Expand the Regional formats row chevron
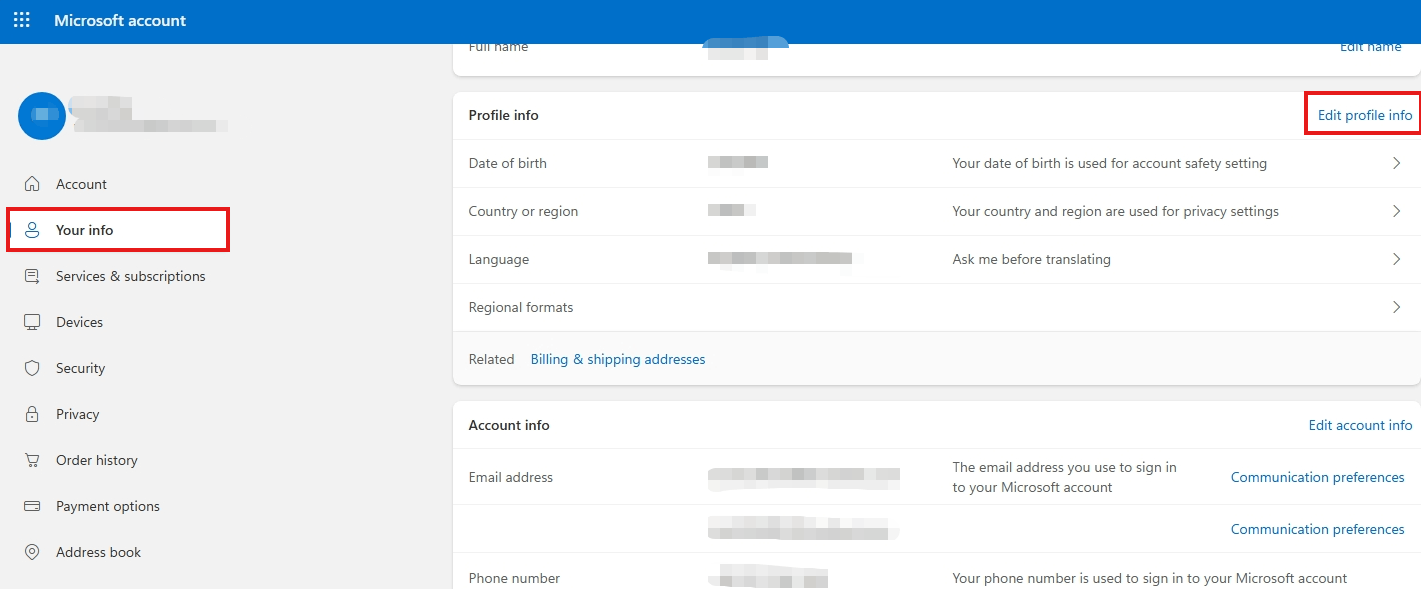The image size is (1421, 589). (x=1397, y=307)
